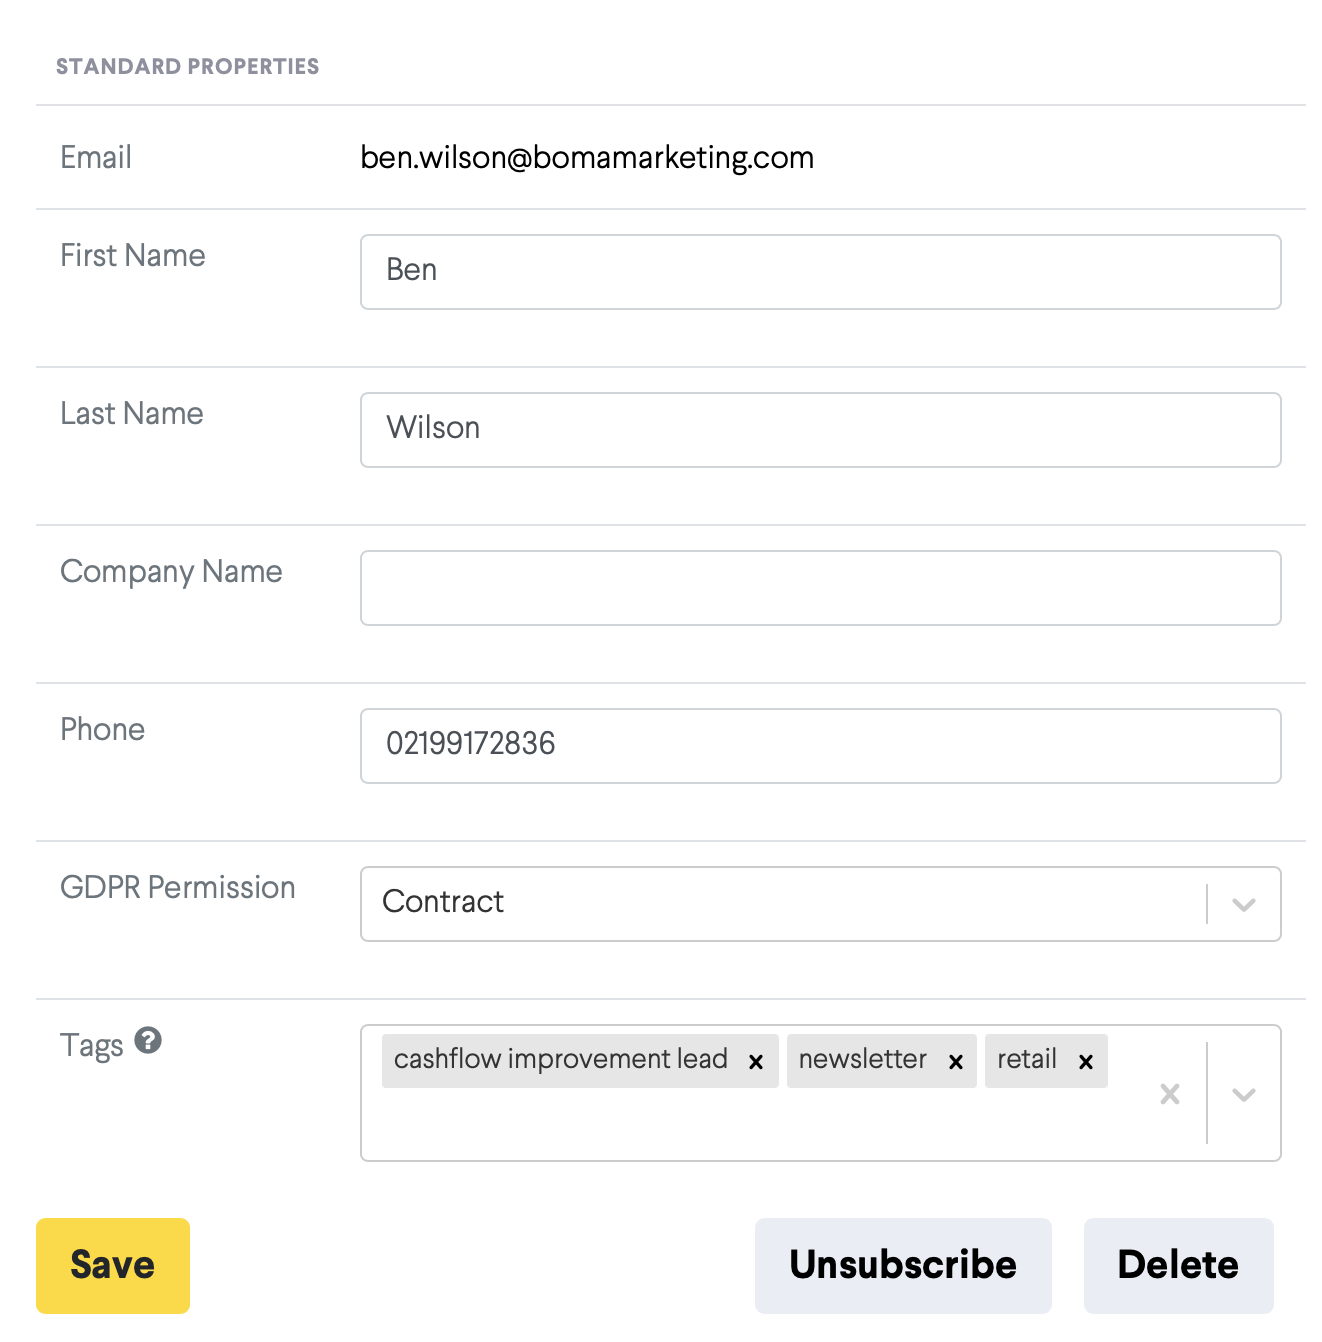Click the ben.wilson@bomamarketing.com email text
Image resolution: width=1322 pixels, height=1342 pixels.
pyautogui.click(x=587, y=158)
